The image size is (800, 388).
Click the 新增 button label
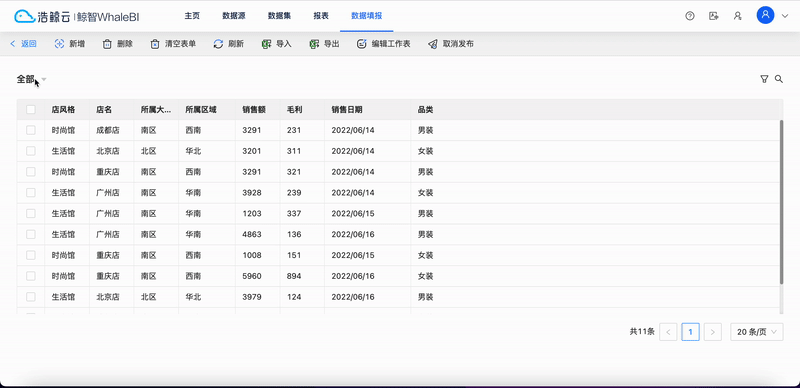[77, 44]
